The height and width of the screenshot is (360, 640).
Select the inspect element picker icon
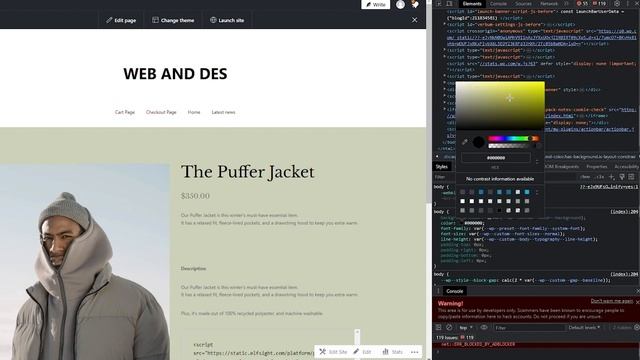pyautogui.click(x=439, y=4)
